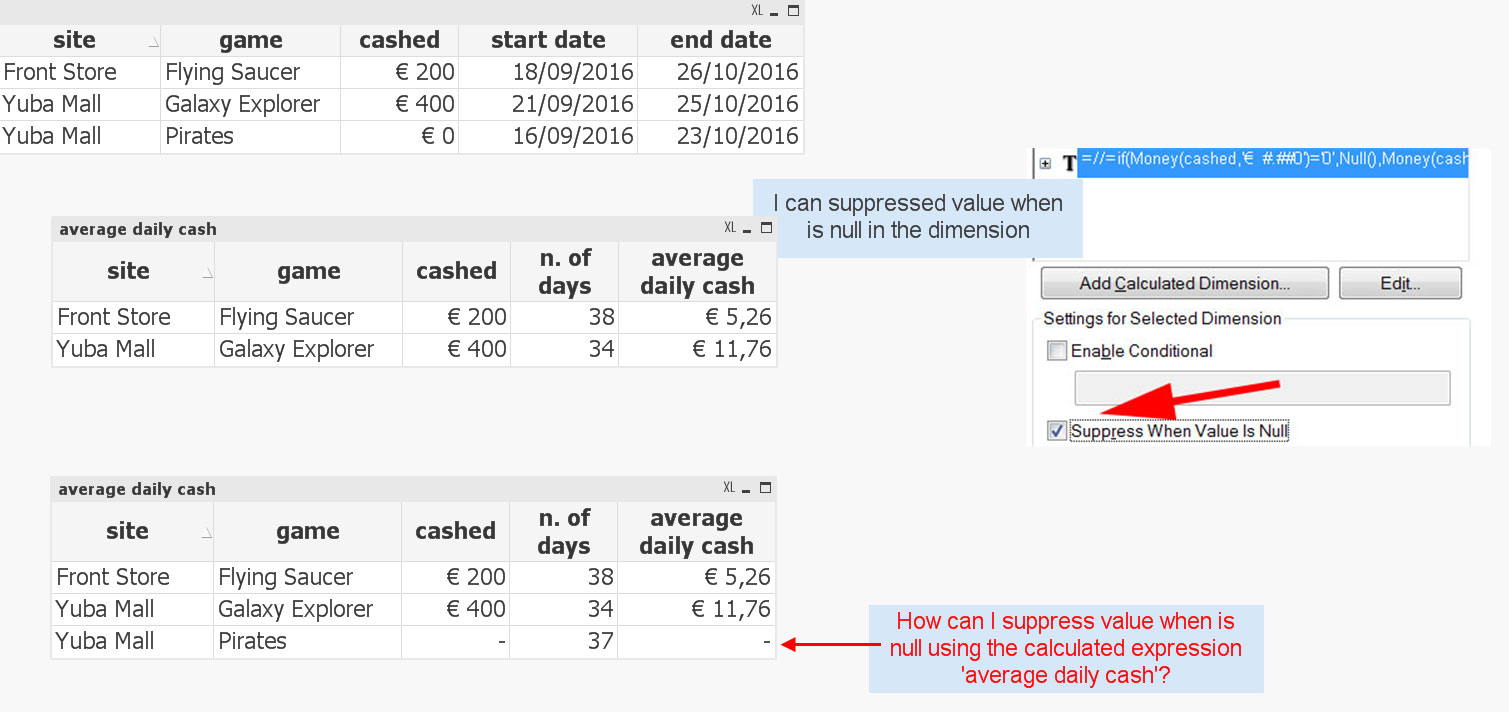Click the conditional expression input field
The width and height of the screenshot is (1509, 712).
point(1261,388)
